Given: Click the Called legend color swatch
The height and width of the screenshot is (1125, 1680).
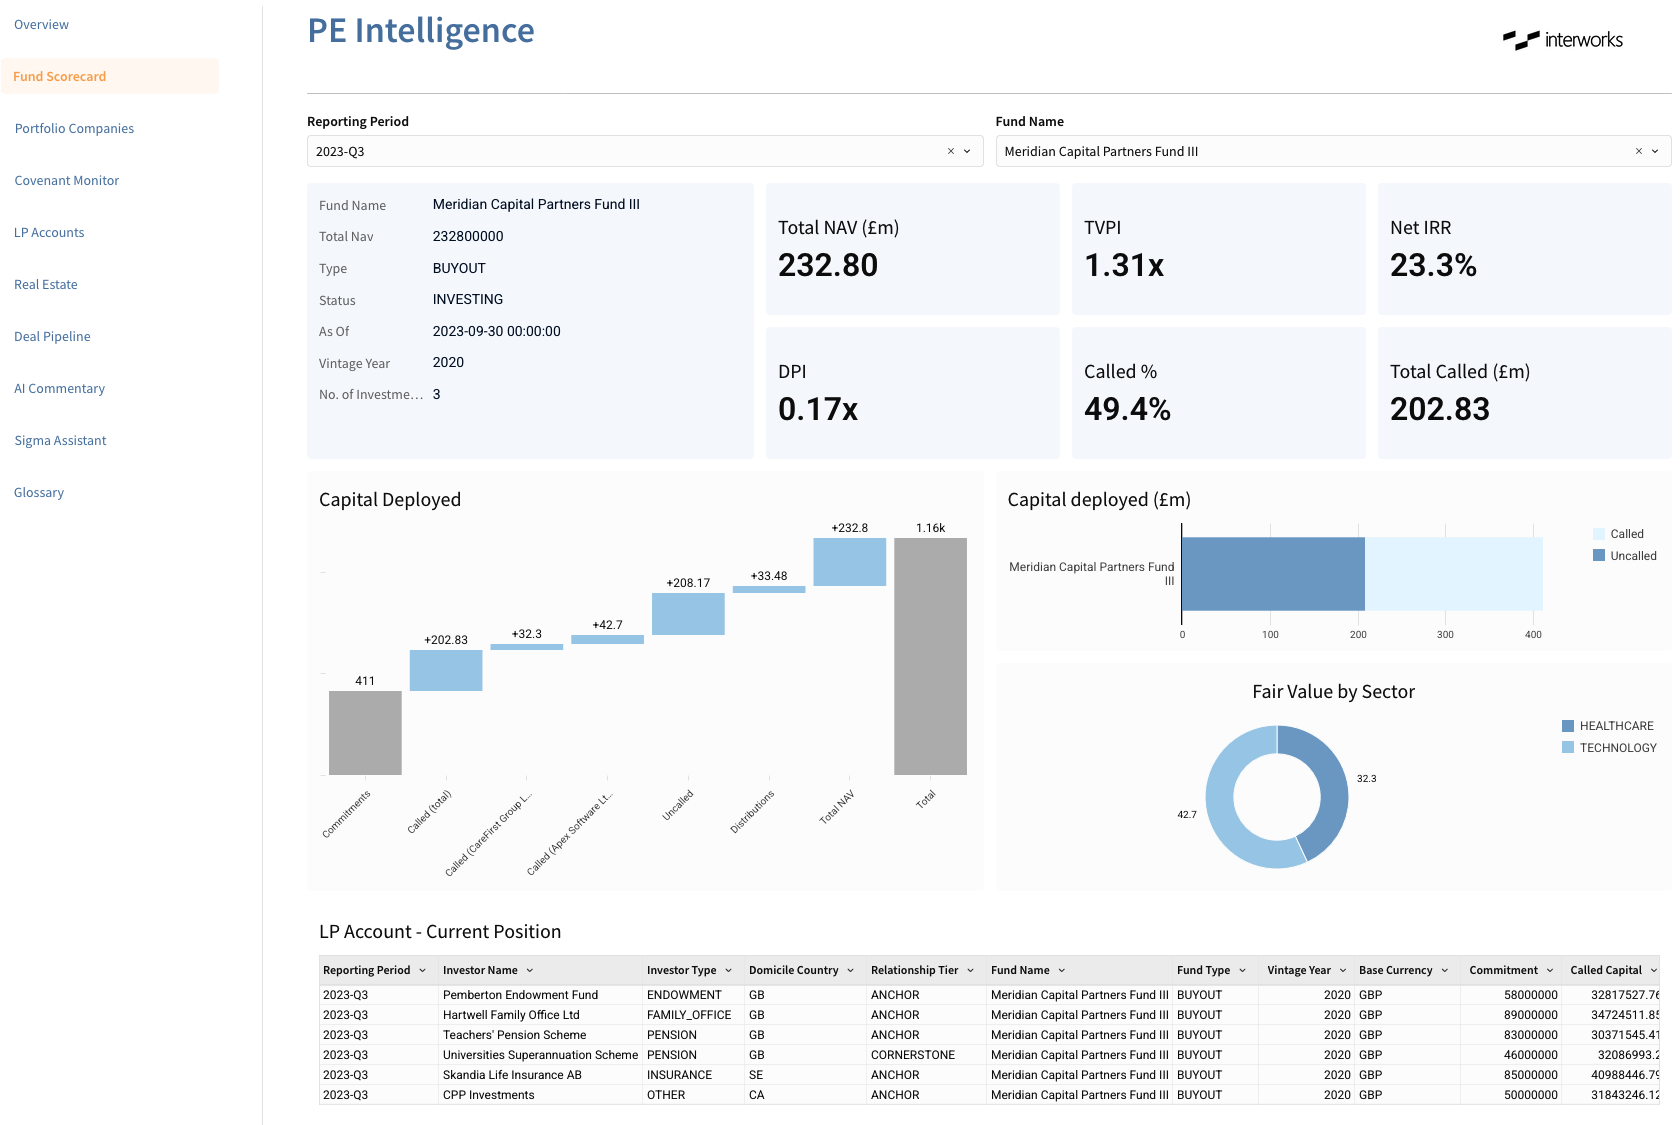Looking at the screenshot, I should tap(1599, 534).
